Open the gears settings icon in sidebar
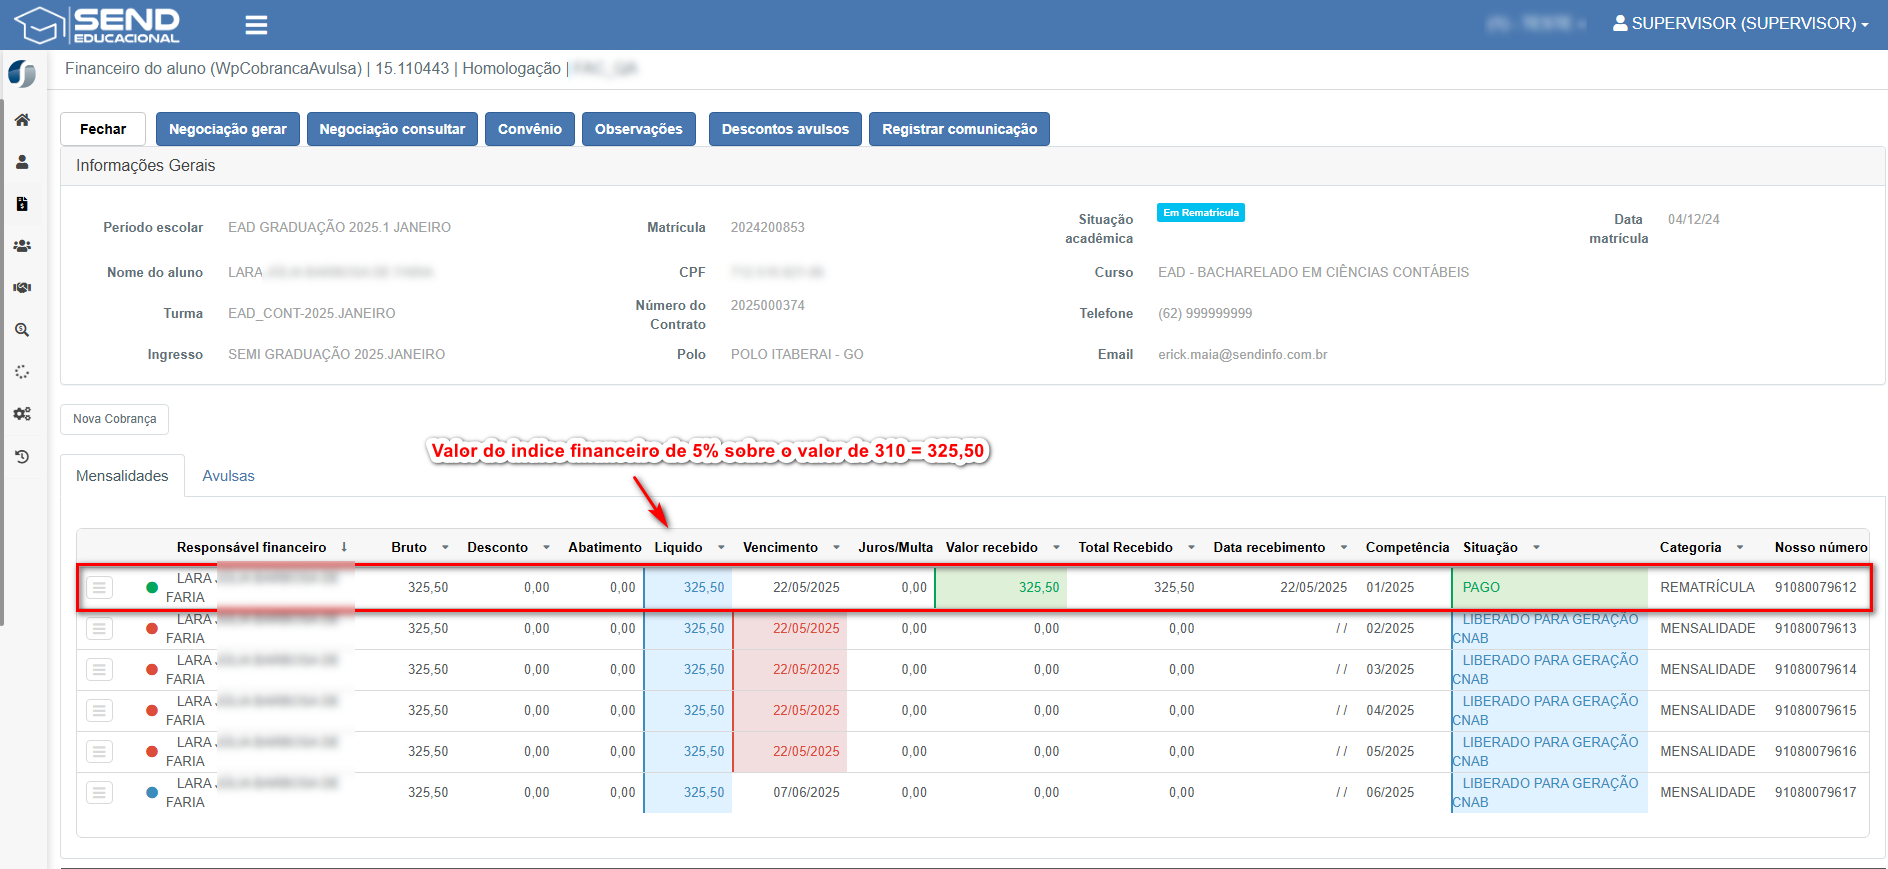The width and height of the screenshot is (1888, 869). pos(22,414)
